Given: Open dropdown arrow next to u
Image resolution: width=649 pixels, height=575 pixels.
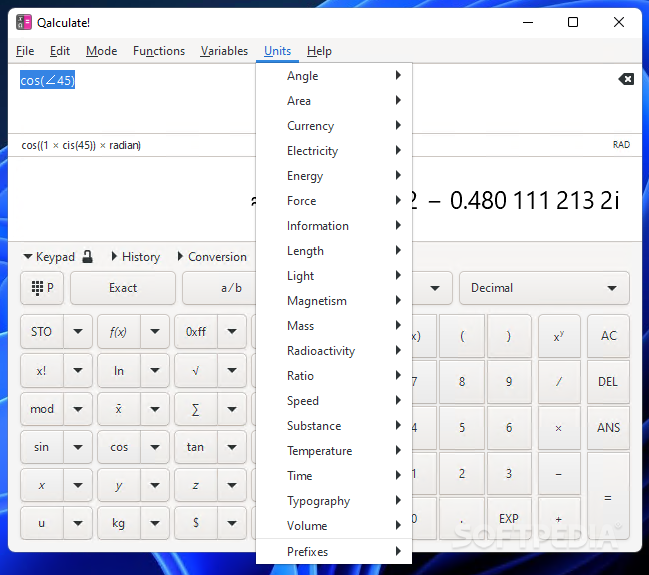Looking at the screenshot, I should (78, 523).
